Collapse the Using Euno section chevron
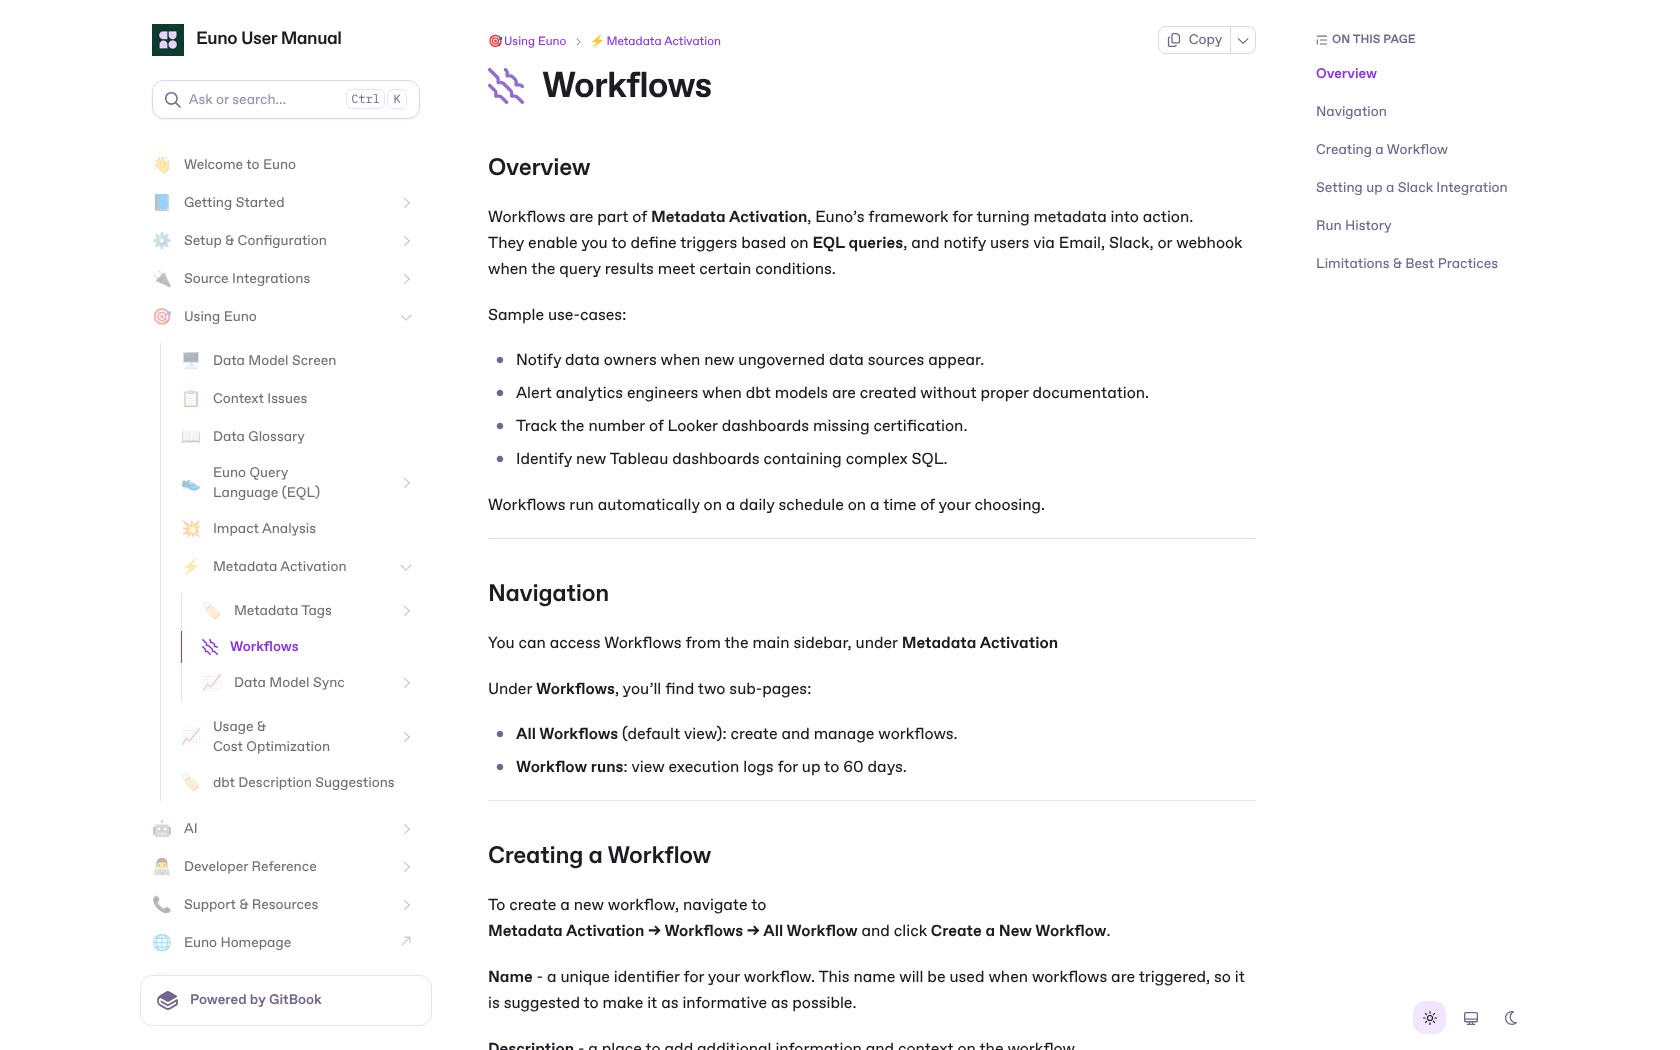Viewport: 1680px width, 1050px height. pyautogui.click(x=406, y=317)
